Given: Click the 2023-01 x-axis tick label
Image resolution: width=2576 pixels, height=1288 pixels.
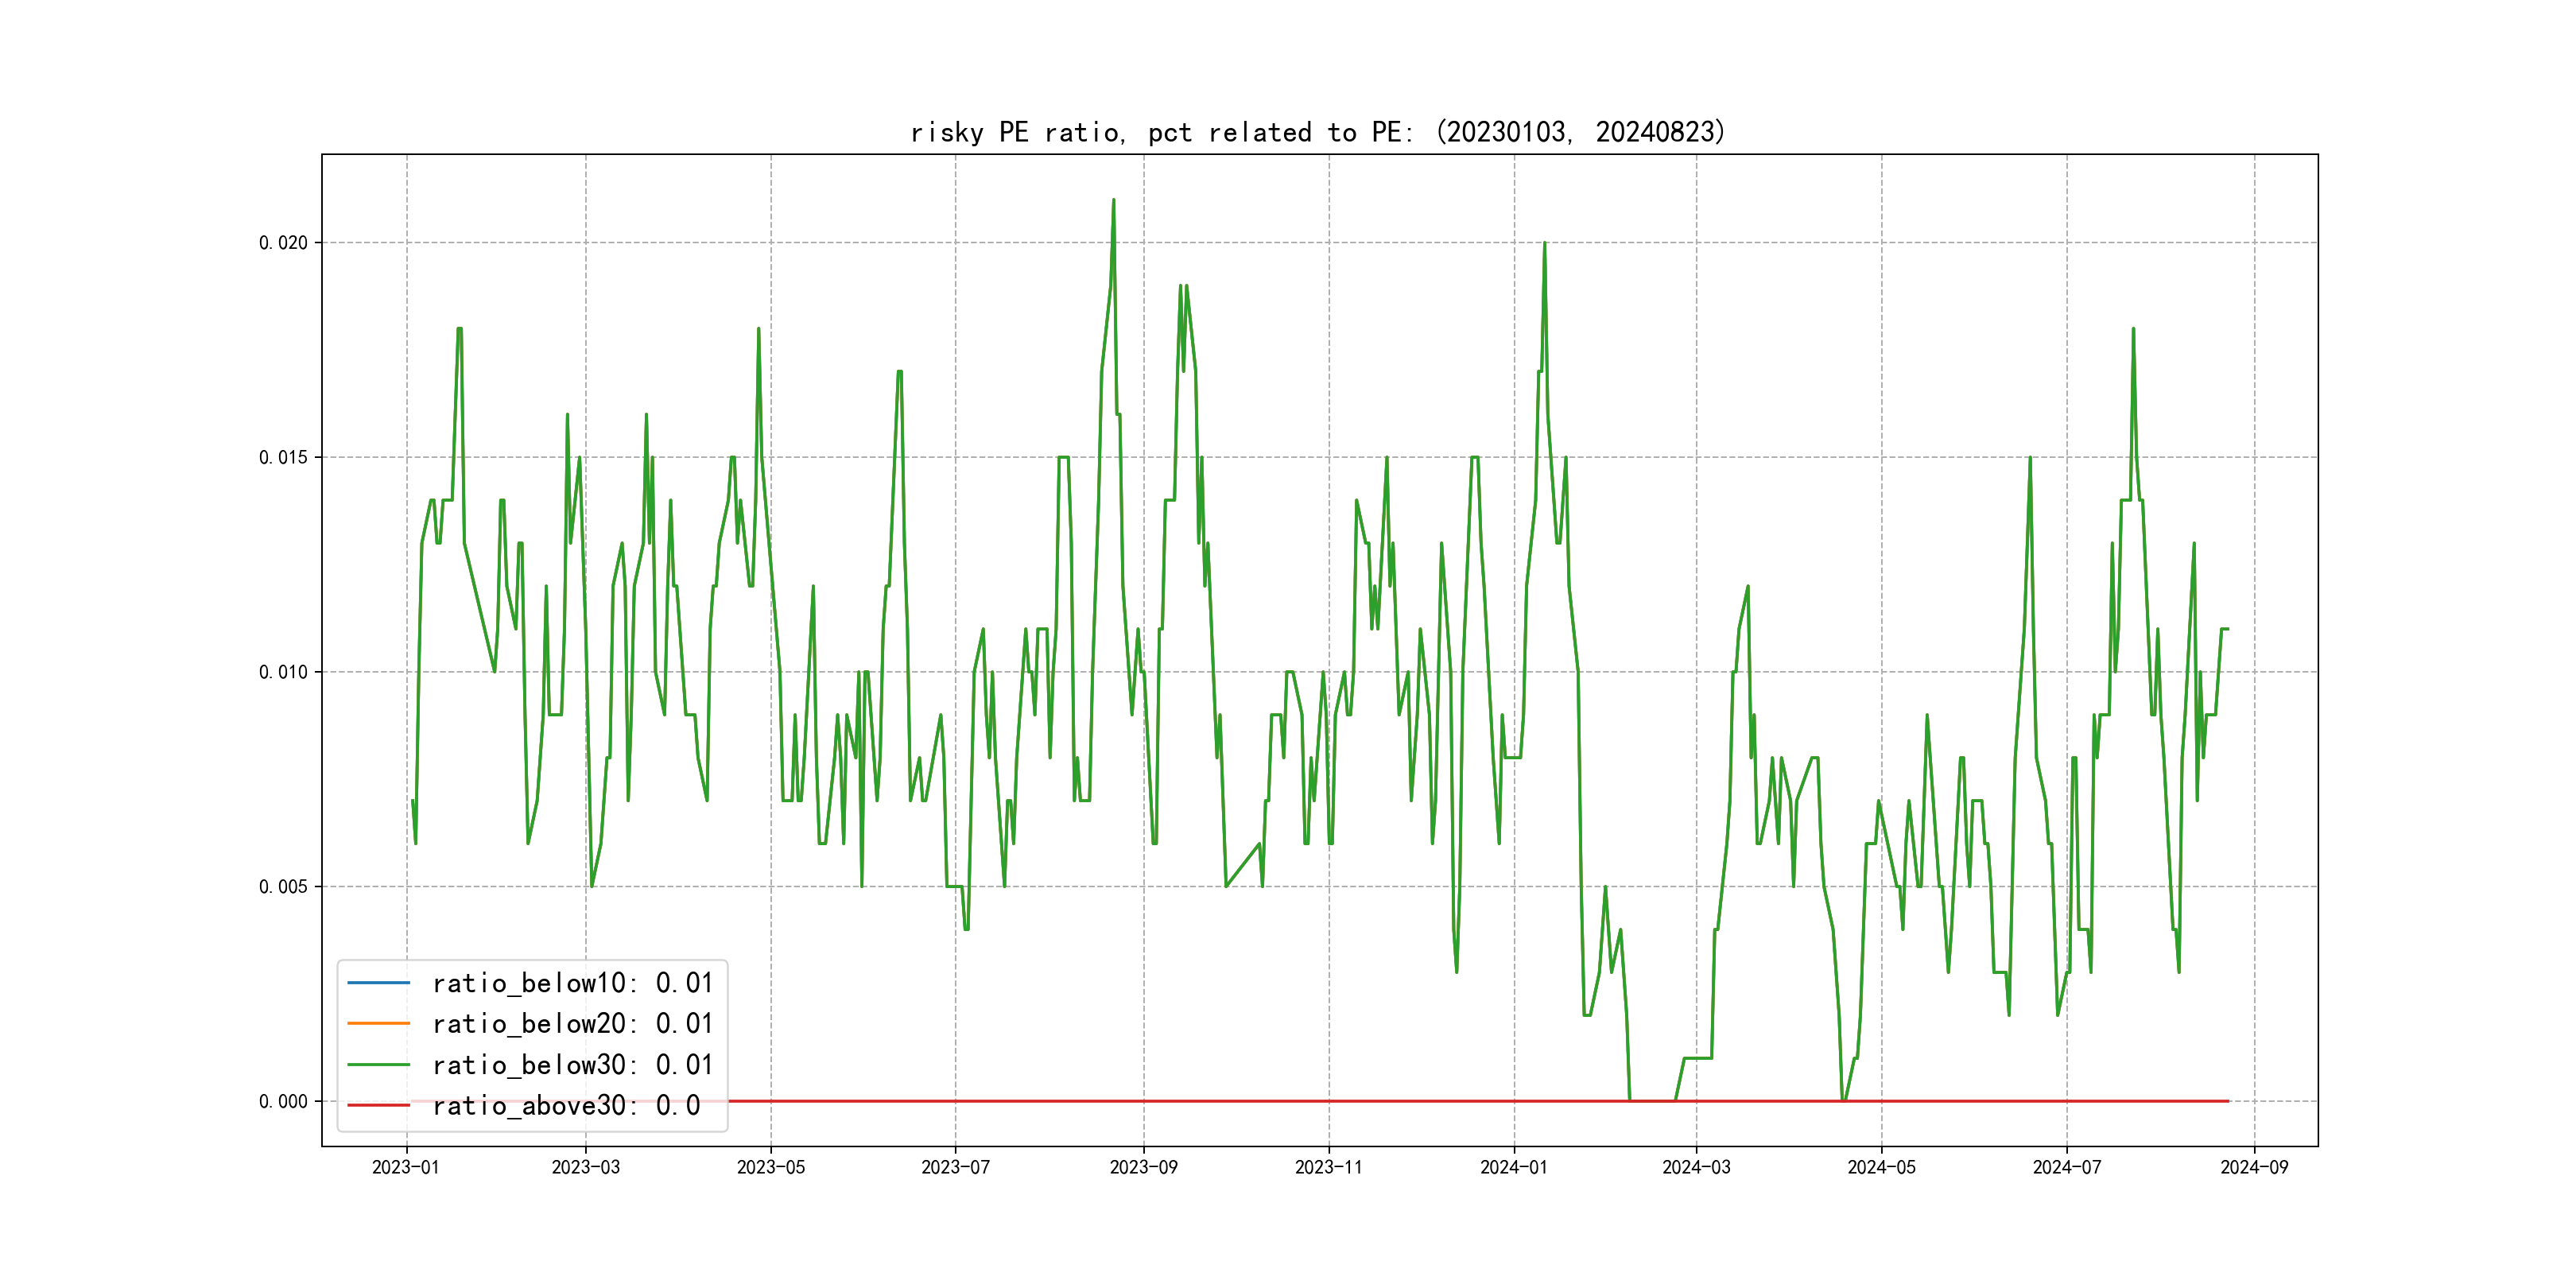Looking at the screenshot, I should pos(406,1167).
